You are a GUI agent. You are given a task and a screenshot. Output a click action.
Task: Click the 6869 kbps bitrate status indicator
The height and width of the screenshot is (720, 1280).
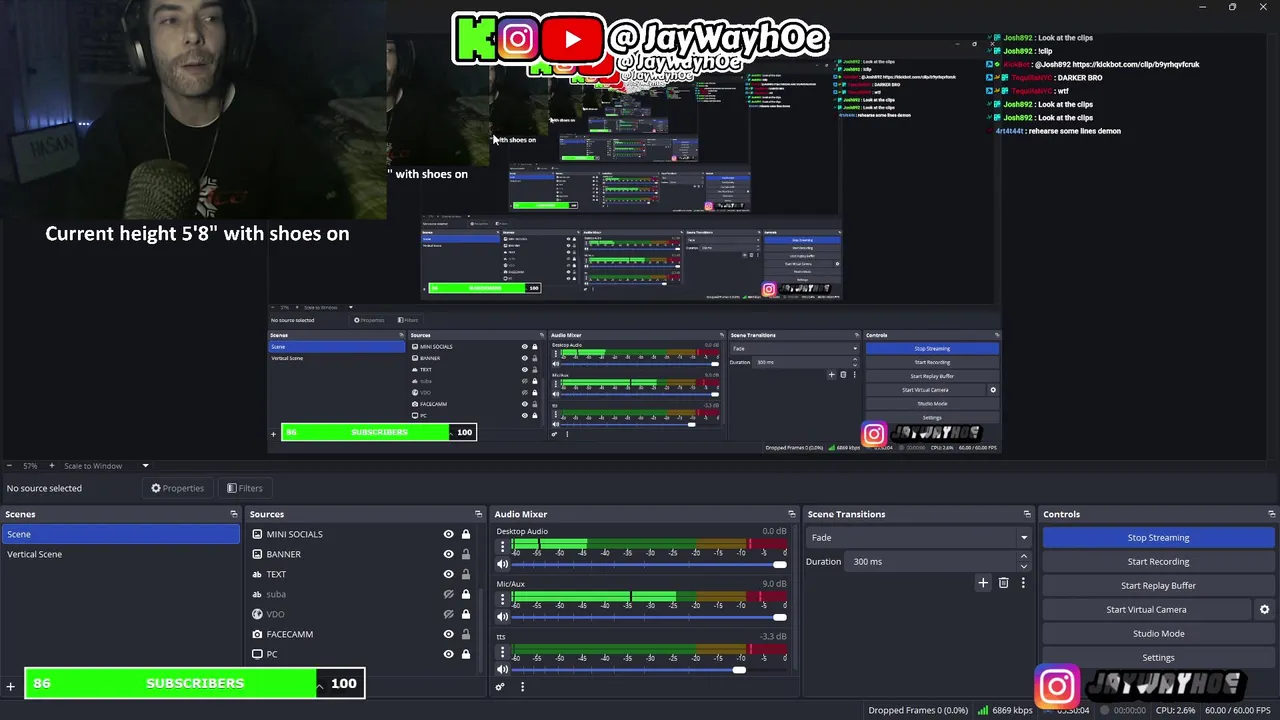point(1006,710)
